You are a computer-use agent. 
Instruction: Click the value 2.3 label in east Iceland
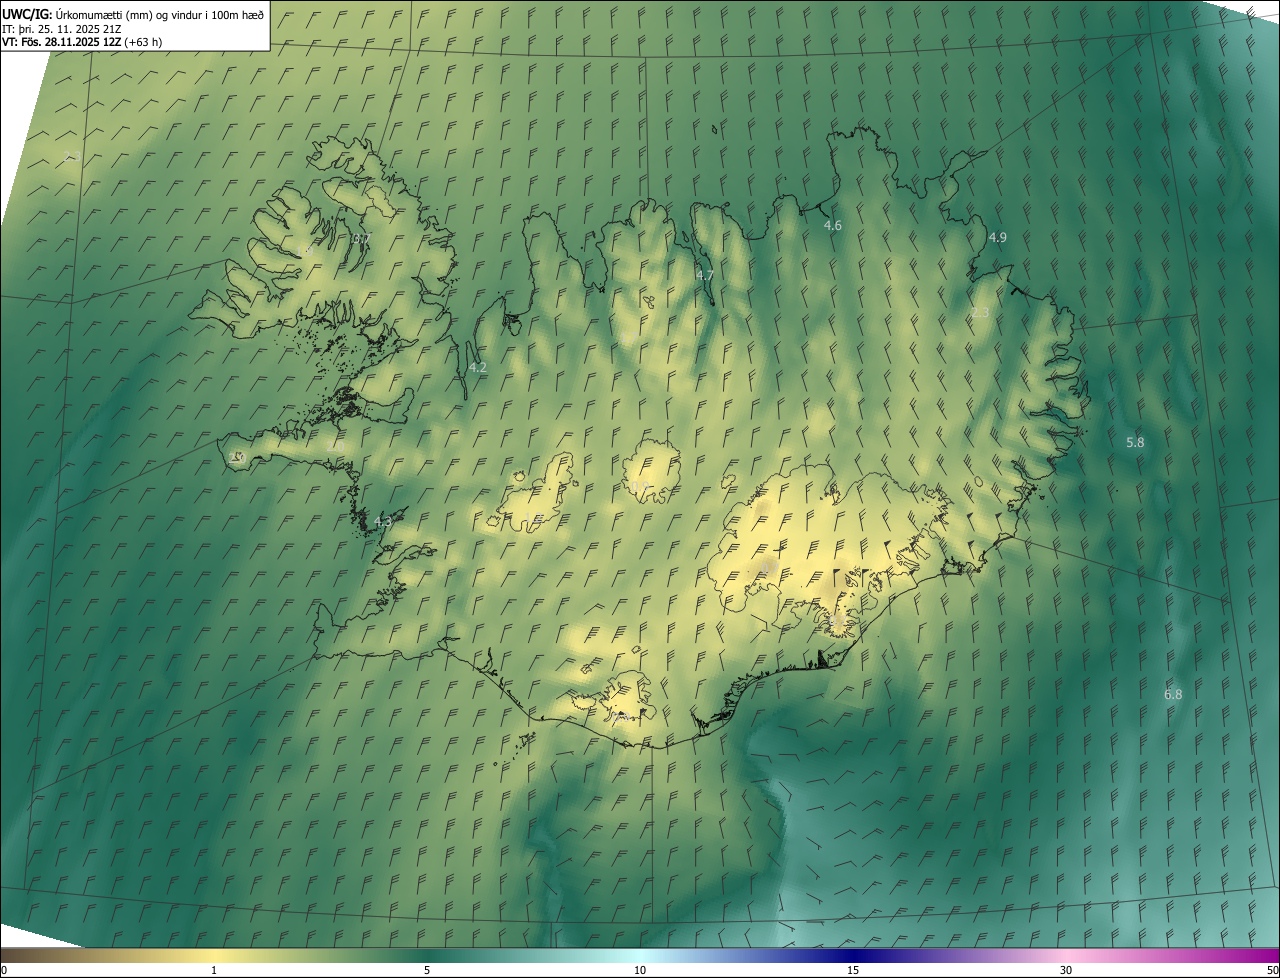point(980,313)
